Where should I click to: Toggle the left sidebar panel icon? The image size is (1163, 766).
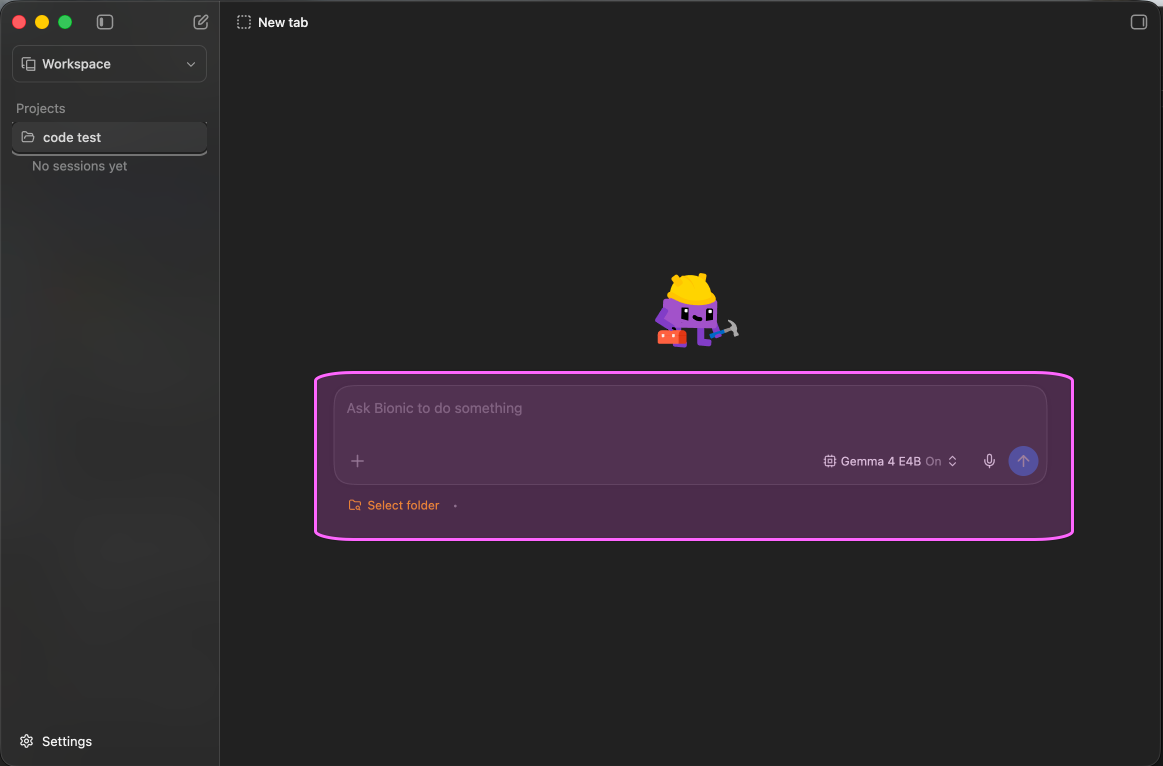coord(105,22)
